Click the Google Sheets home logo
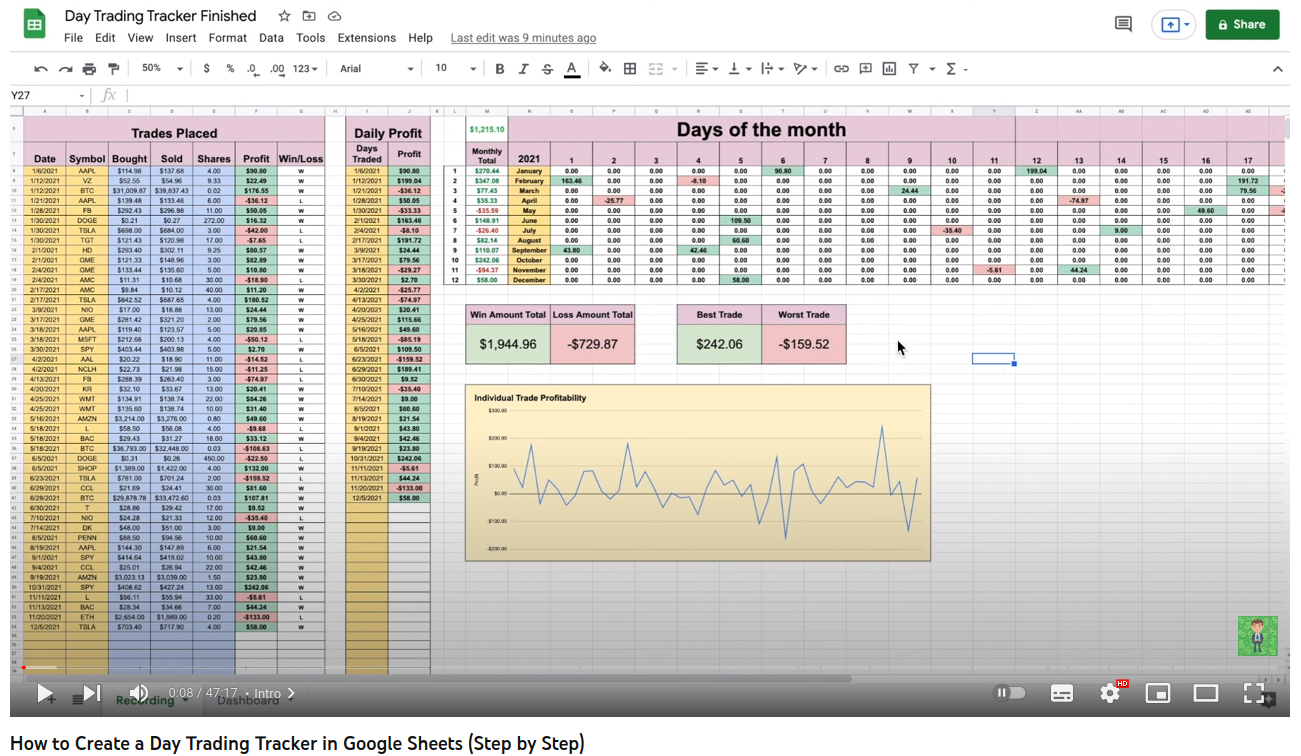The image size is (1301, 756). [34, 24]
